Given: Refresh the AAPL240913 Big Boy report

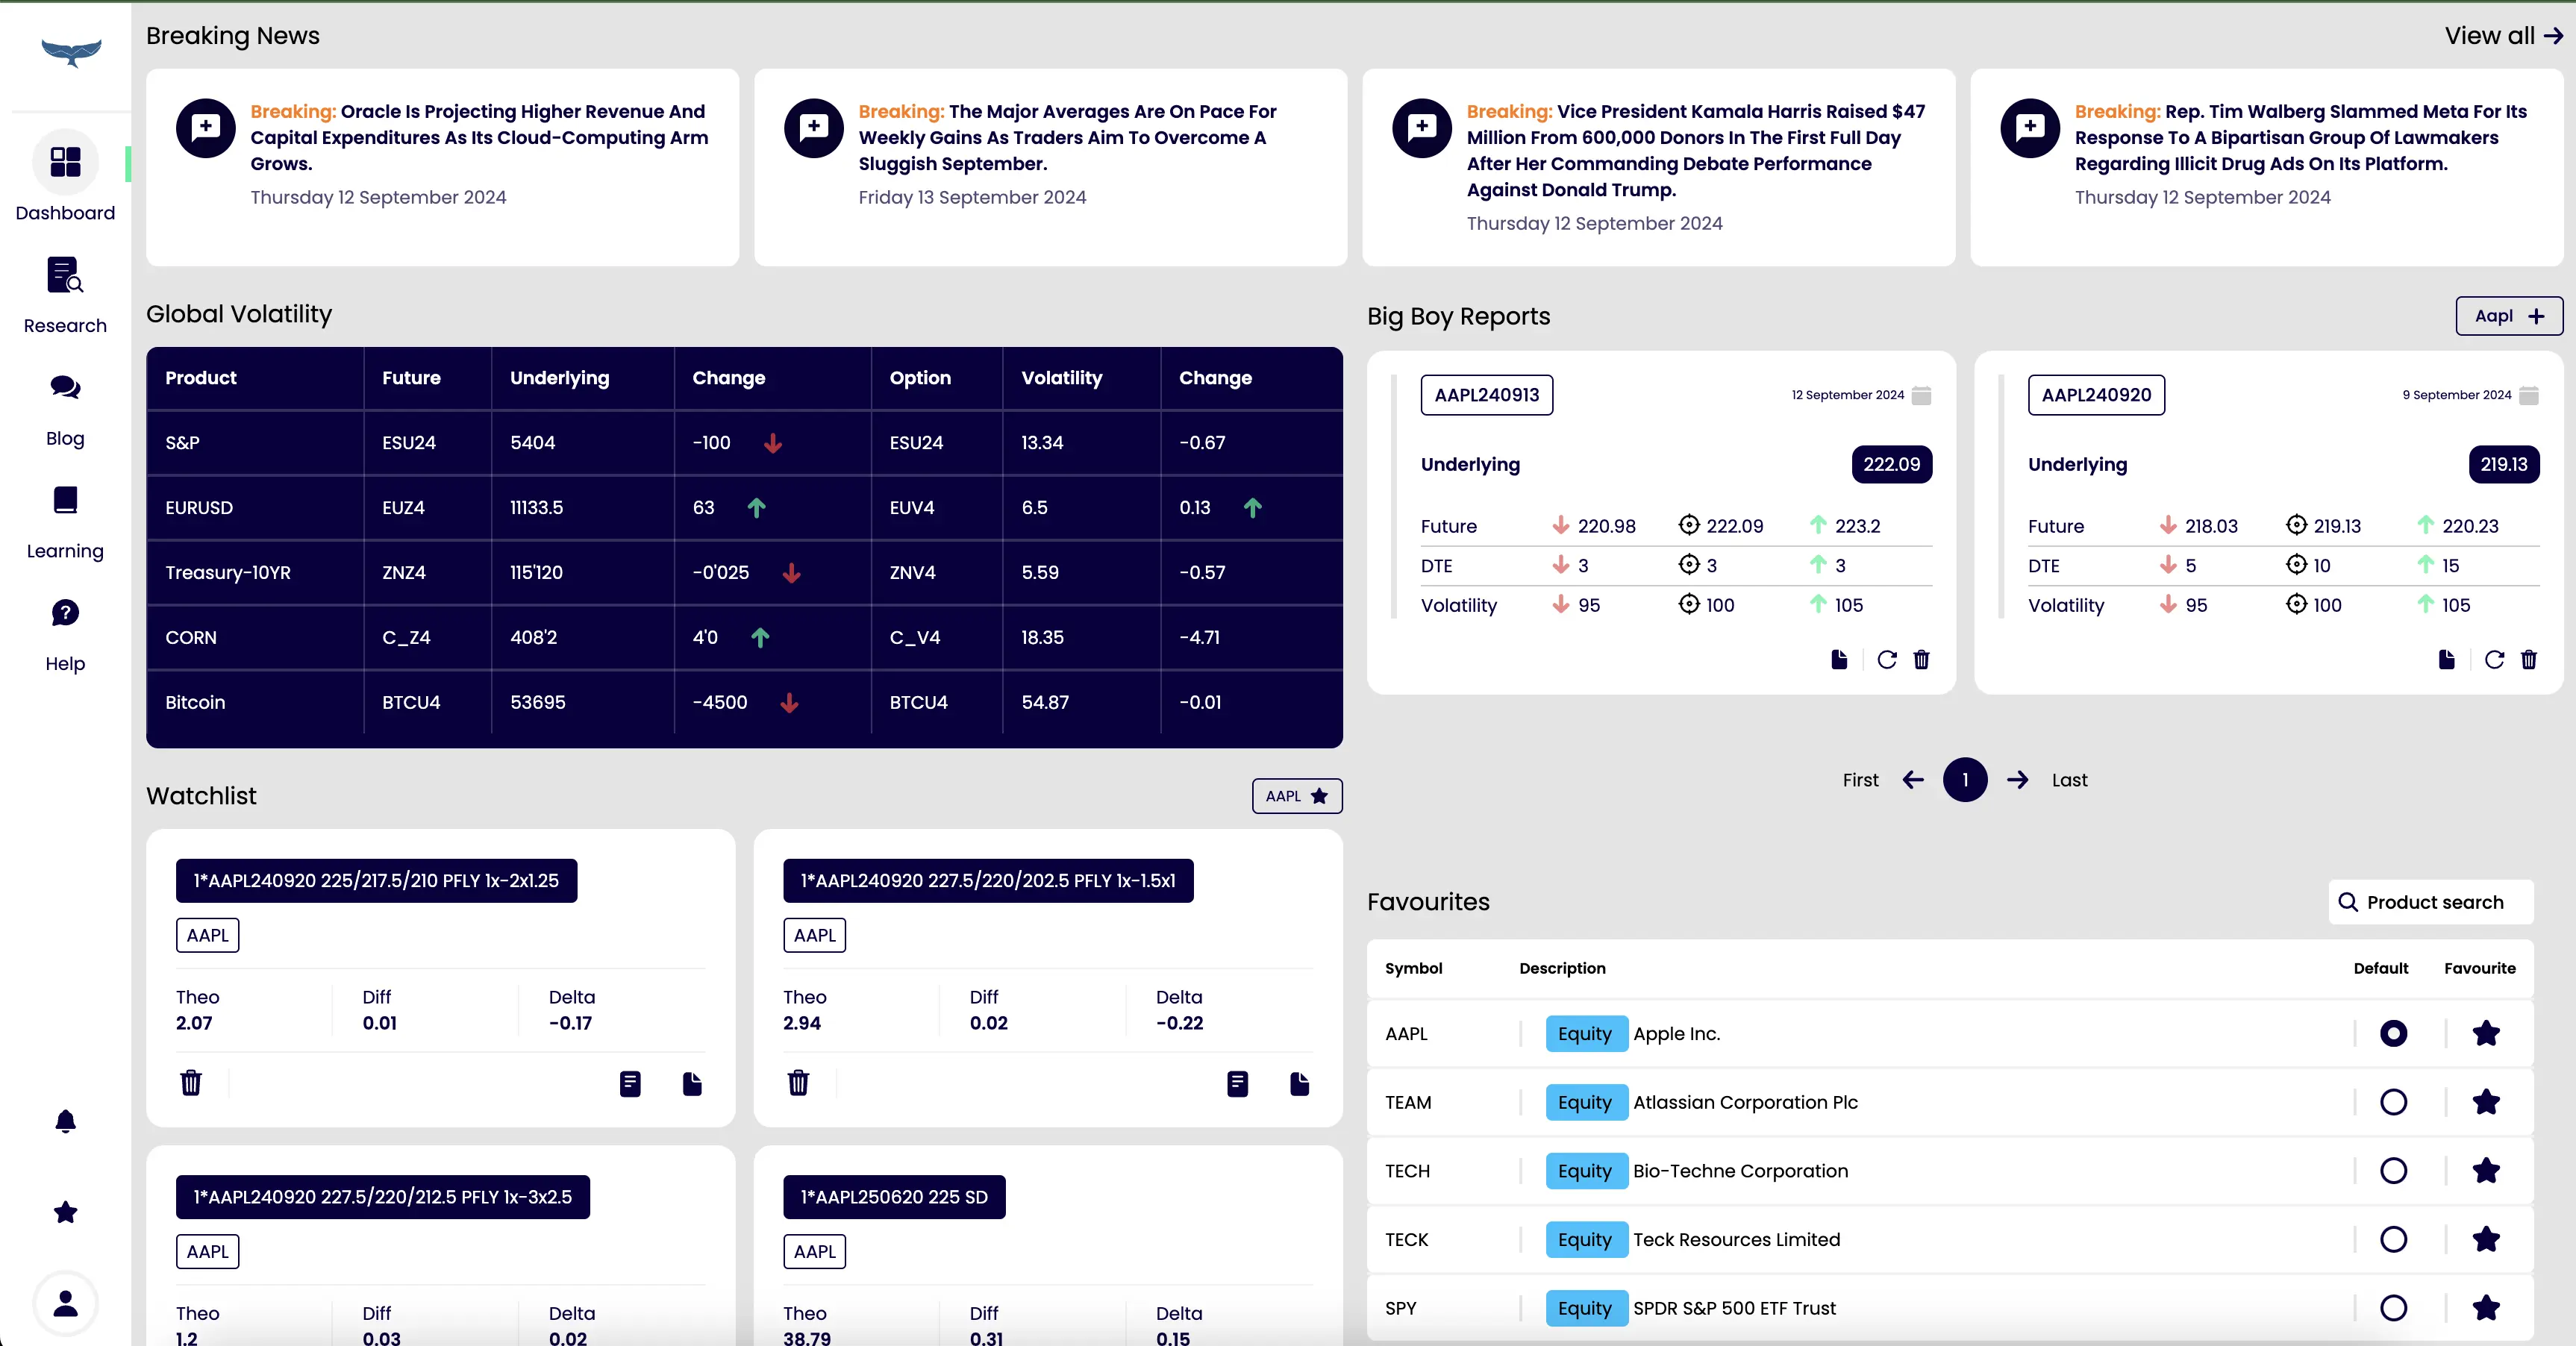Looking at the screenshot, I should [1887, 659].
